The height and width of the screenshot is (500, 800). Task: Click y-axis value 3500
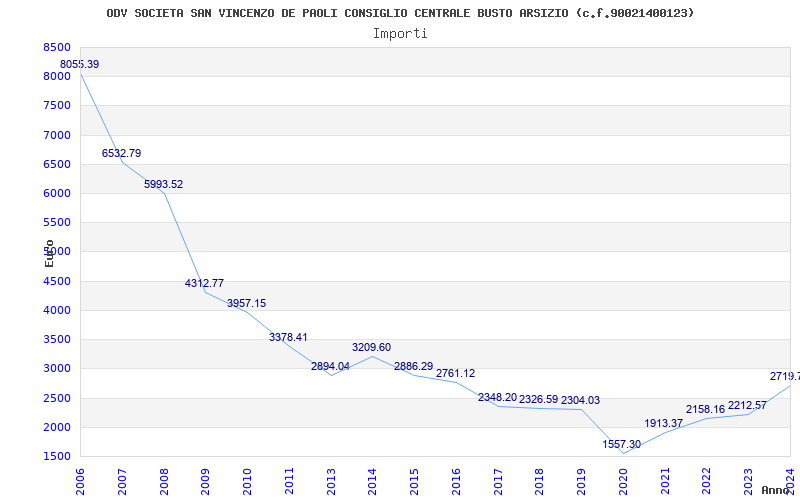pos(57,339)
